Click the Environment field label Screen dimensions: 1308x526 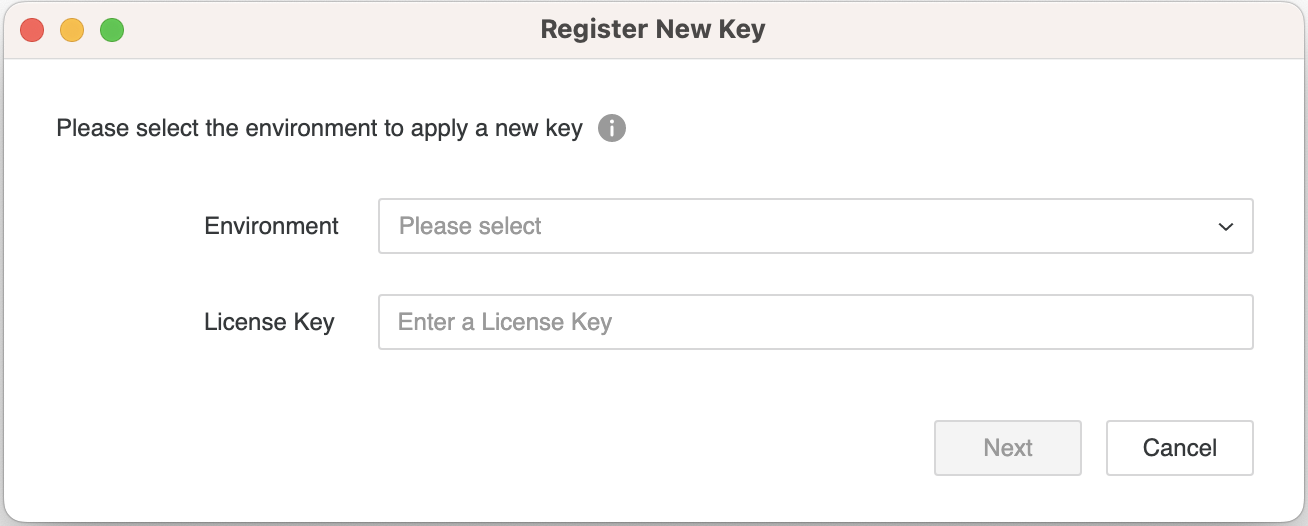[271, 226]
